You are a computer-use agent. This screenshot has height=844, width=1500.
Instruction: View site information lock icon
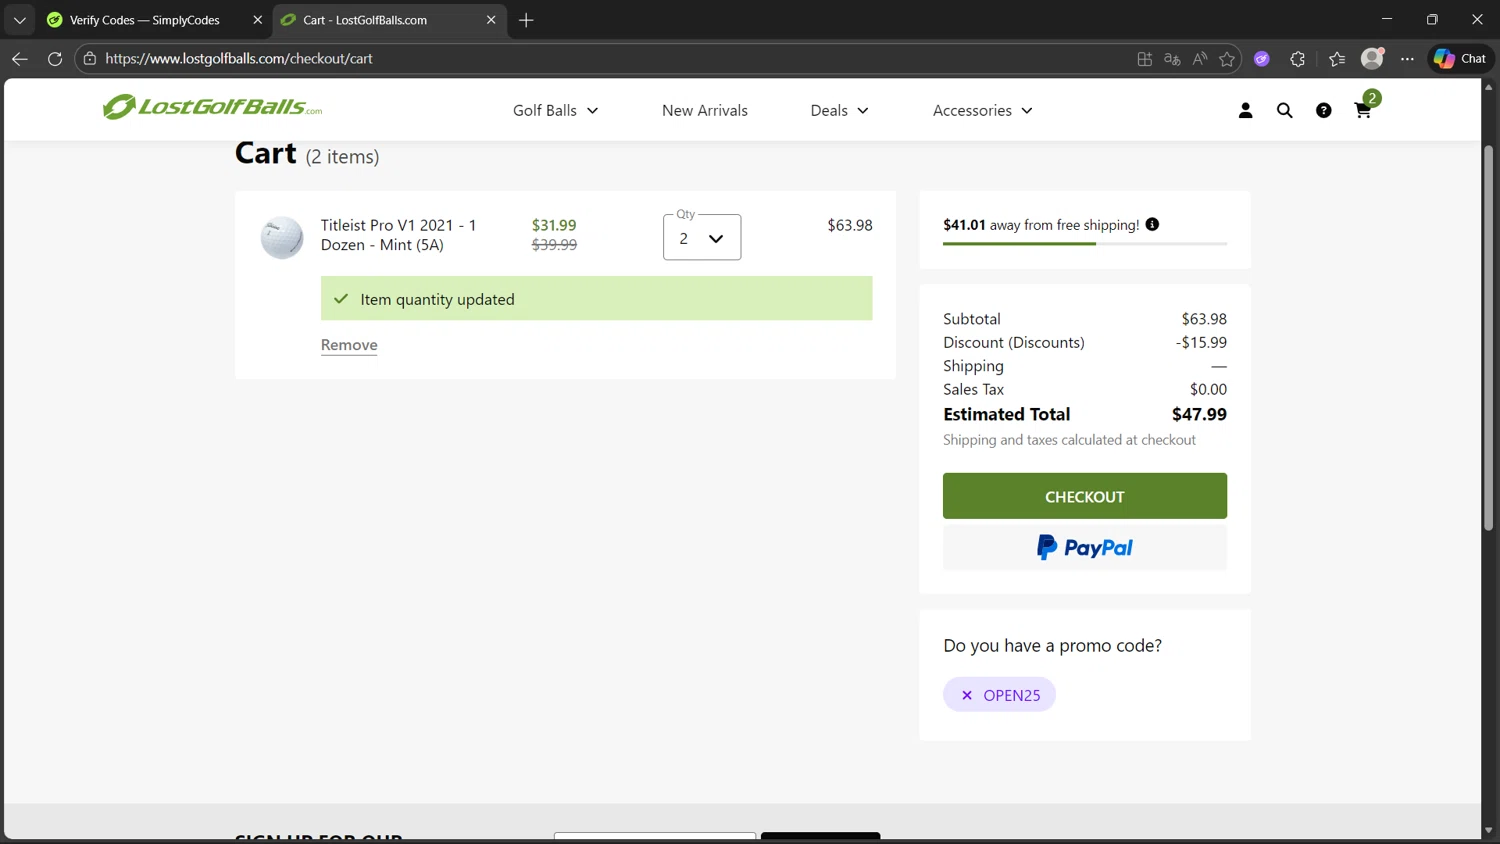(x=90, y=59)
